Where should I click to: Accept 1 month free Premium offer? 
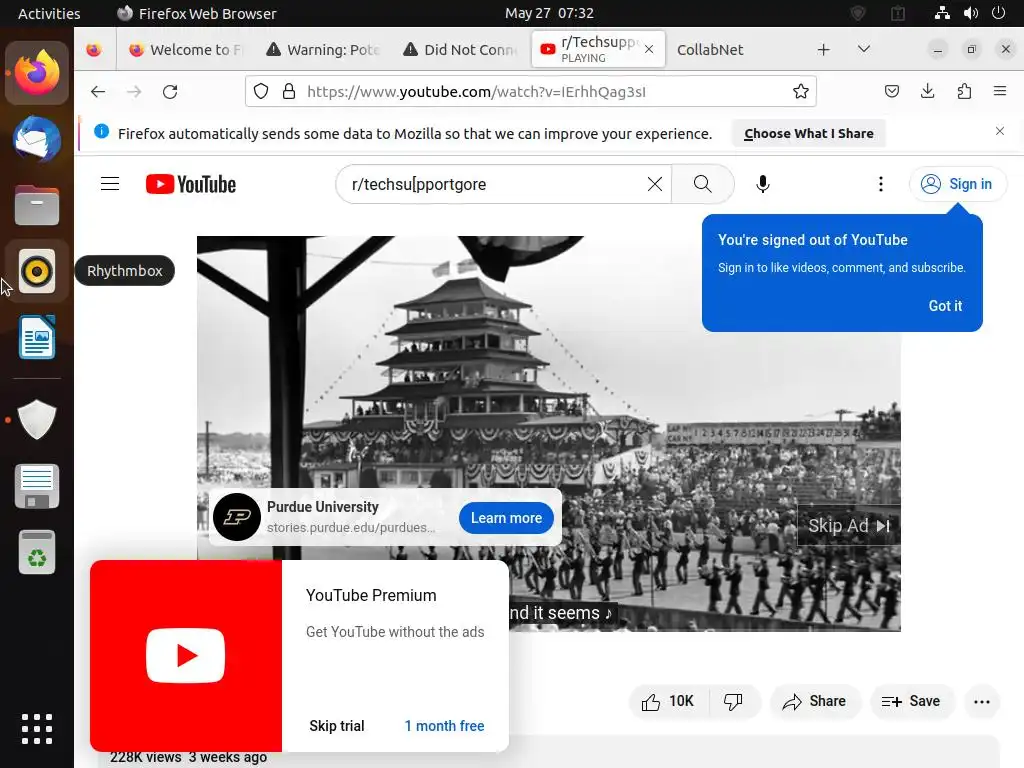point(444,726)
